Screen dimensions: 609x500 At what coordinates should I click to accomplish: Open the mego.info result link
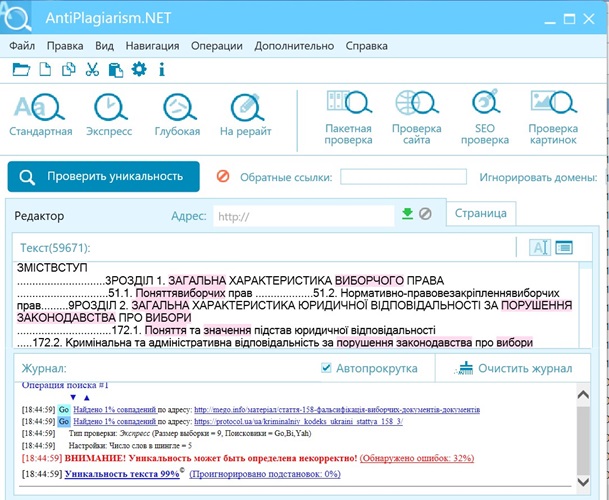point(337,409)
